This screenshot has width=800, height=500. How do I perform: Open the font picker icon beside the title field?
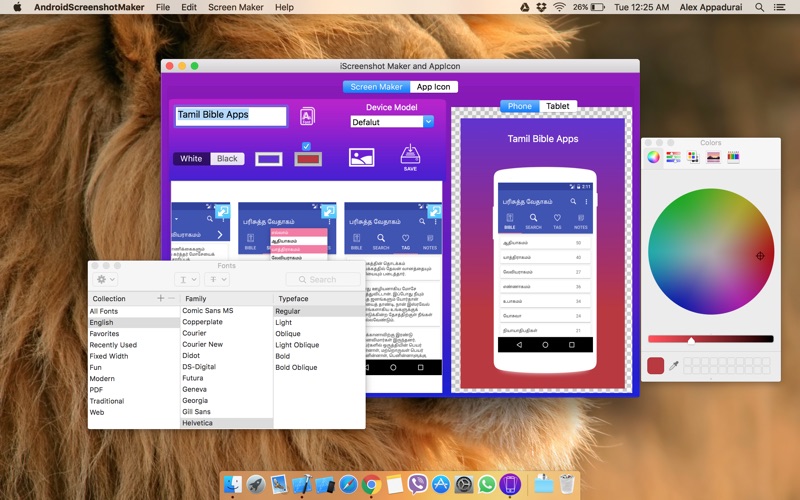307,116
